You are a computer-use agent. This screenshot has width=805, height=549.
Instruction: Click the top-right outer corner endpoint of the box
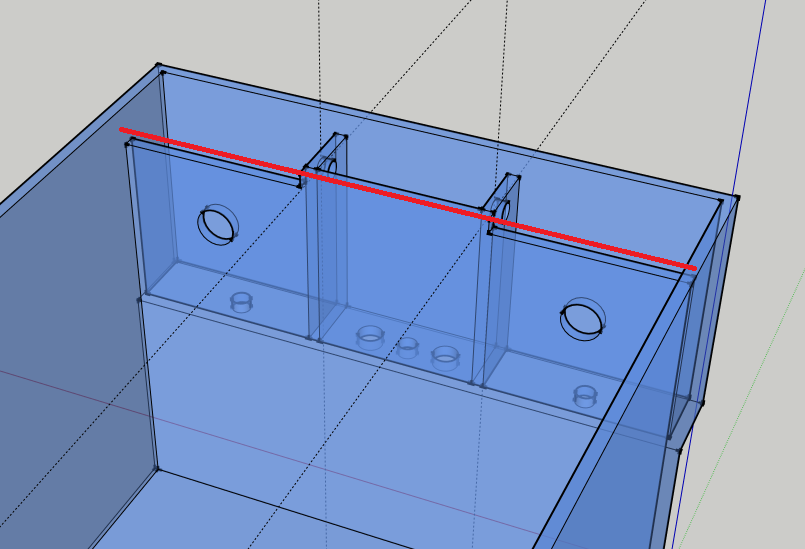coord(737,197)
